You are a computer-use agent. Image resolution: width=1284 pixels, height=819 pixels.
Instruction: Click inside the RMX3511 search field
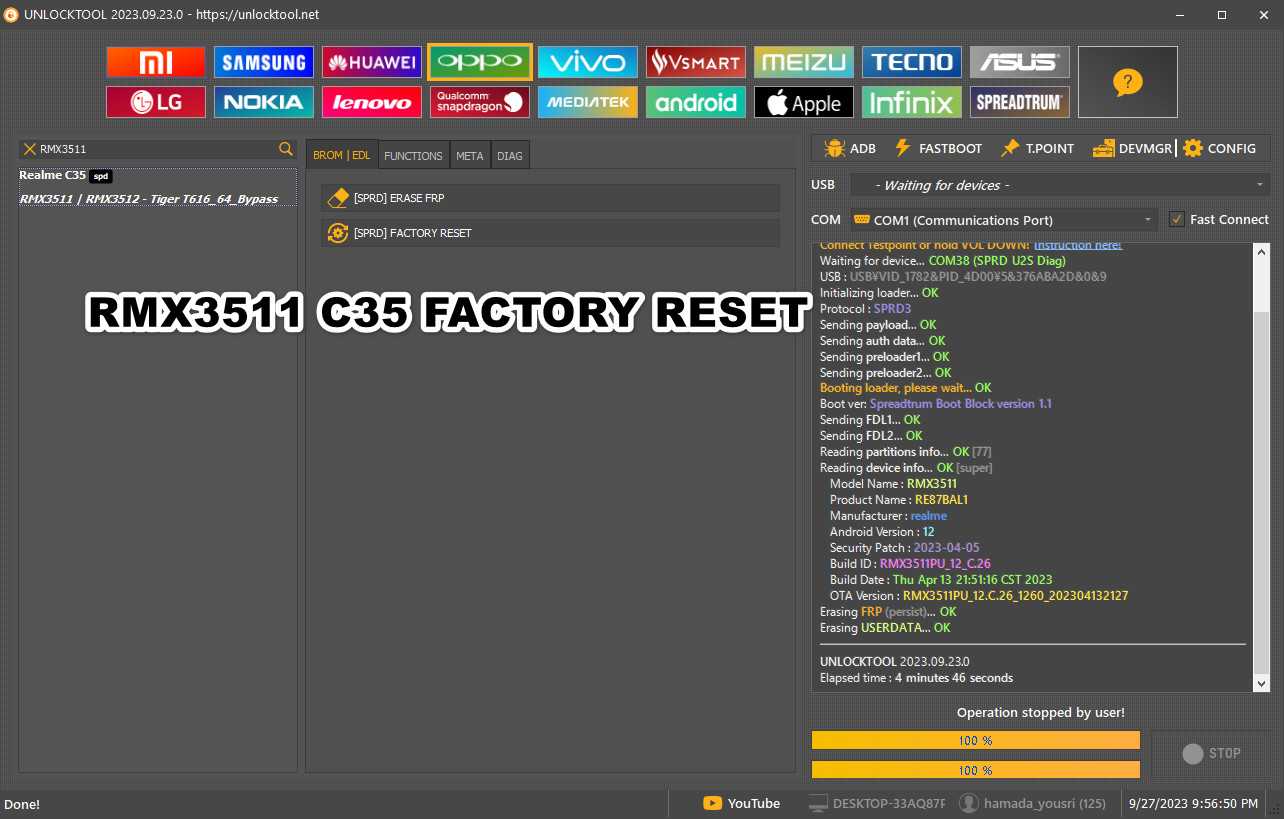pos(157,149)
